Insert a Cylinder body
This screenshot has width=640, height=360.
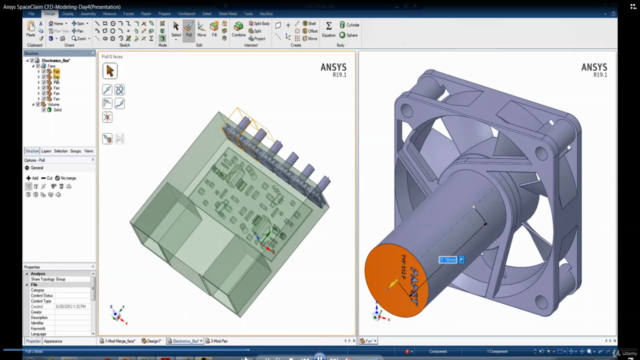point(349,25)
